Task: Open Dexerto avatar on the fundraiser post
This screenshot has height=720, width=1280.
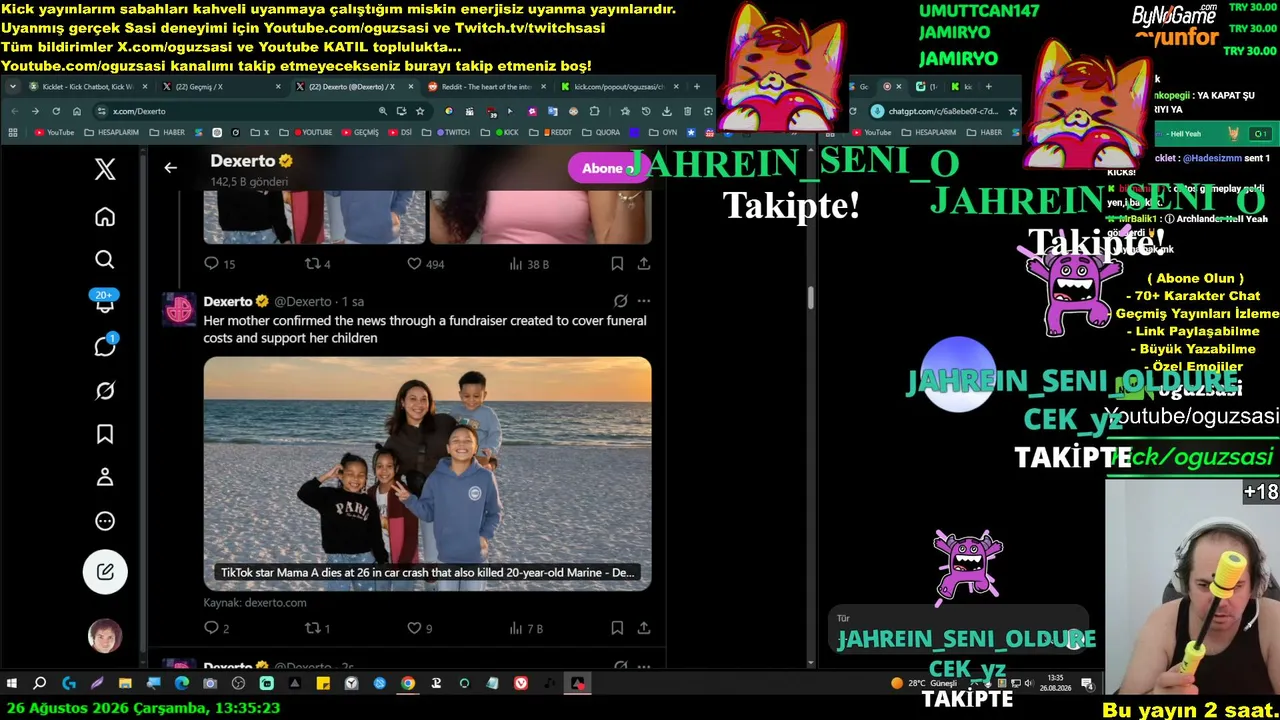Action: click(x=179, y=310)
